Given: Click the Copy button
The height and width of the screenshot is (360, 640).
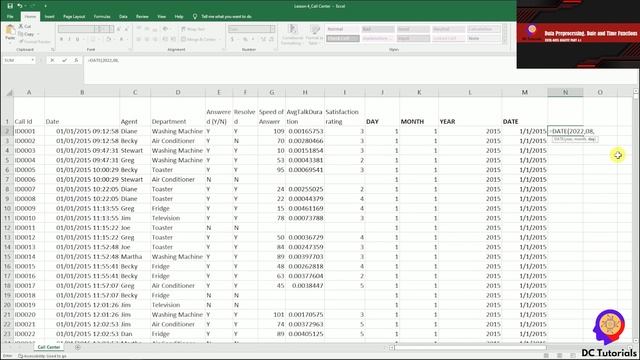Looking at the screenshot, I should click(26, 34).
